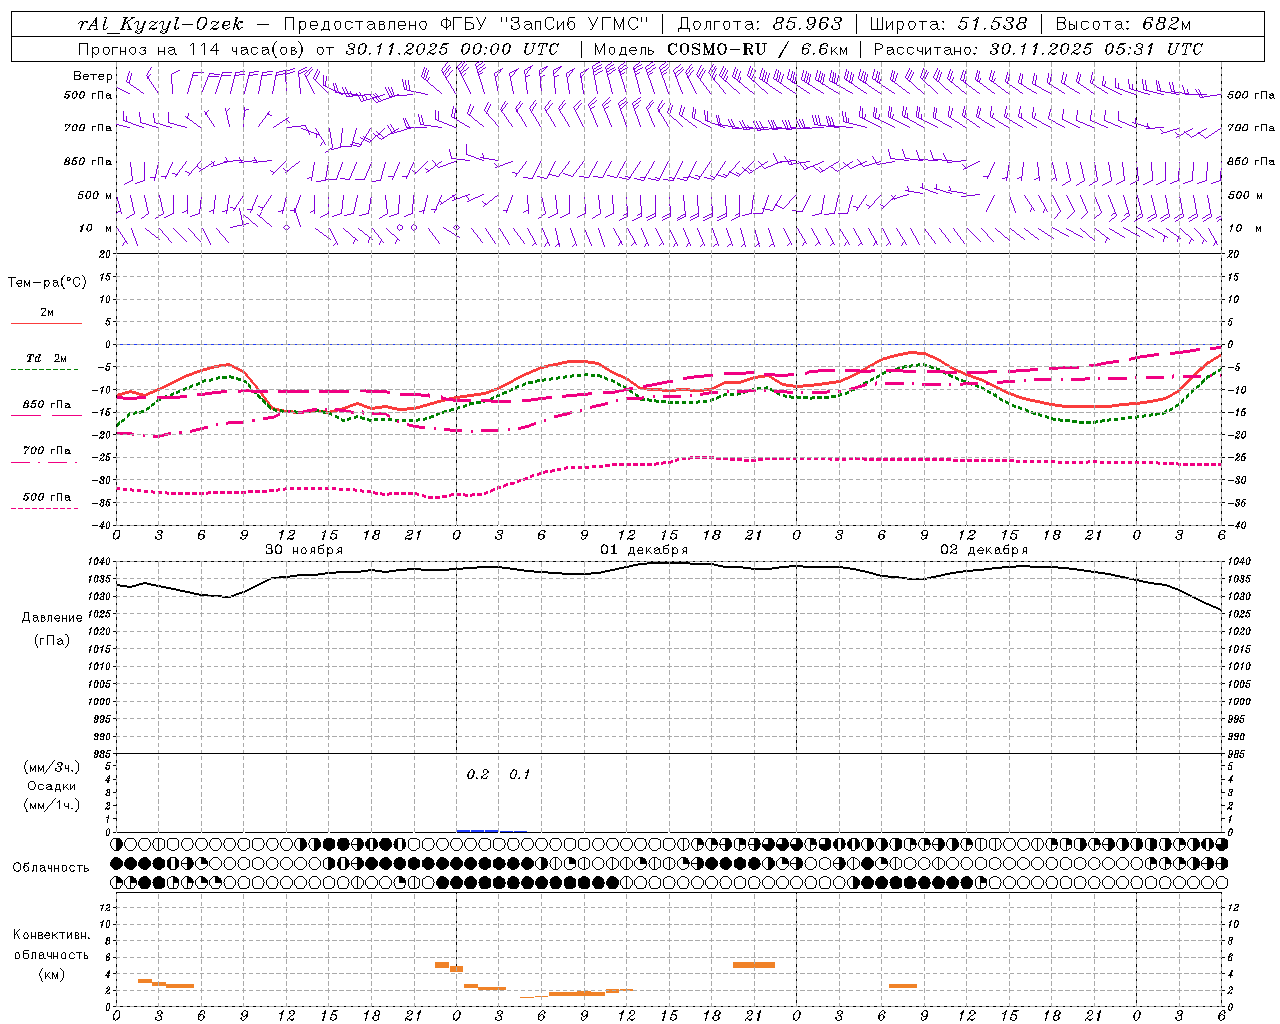Click the computed time Рассчитано: 30.11.2025 05:31 UTC
Image resolution: width=1280 pixels, height=1024 pixels.
[1038, 49]
